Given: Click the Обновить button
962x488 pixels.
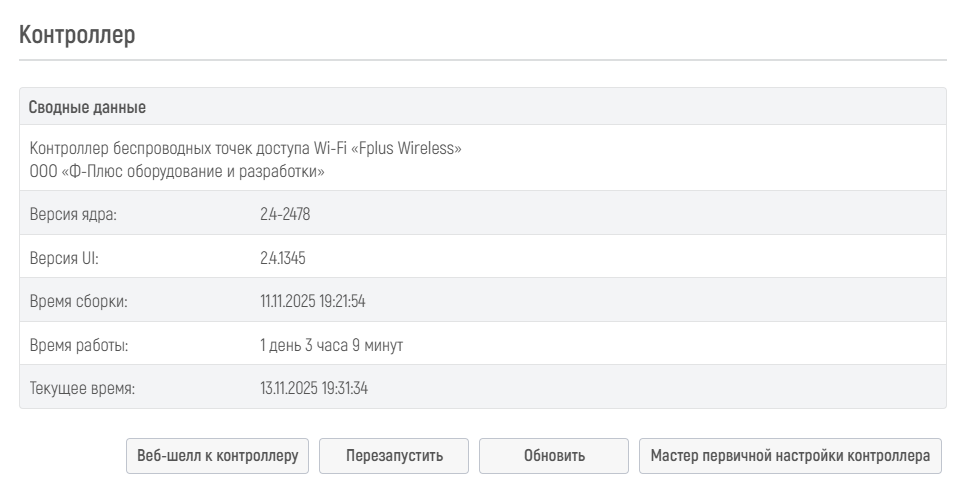Looking at the screenshot, I should click(x=554, y=456).
